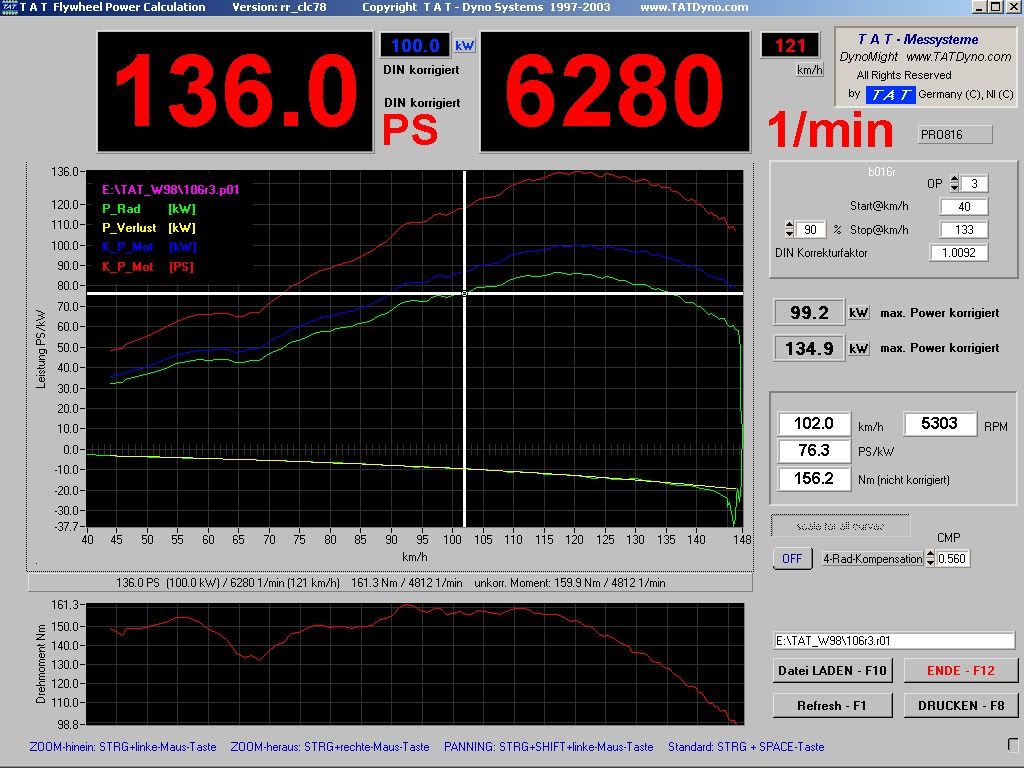Click the blue TAT logo badge
This screenshot has width=1024, height=768.
click(888, 94)
